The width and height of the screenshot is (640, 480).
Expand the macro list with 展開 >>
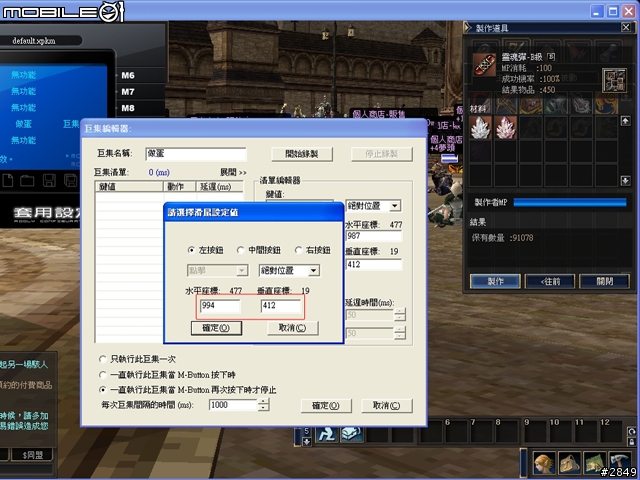(233, 172)
